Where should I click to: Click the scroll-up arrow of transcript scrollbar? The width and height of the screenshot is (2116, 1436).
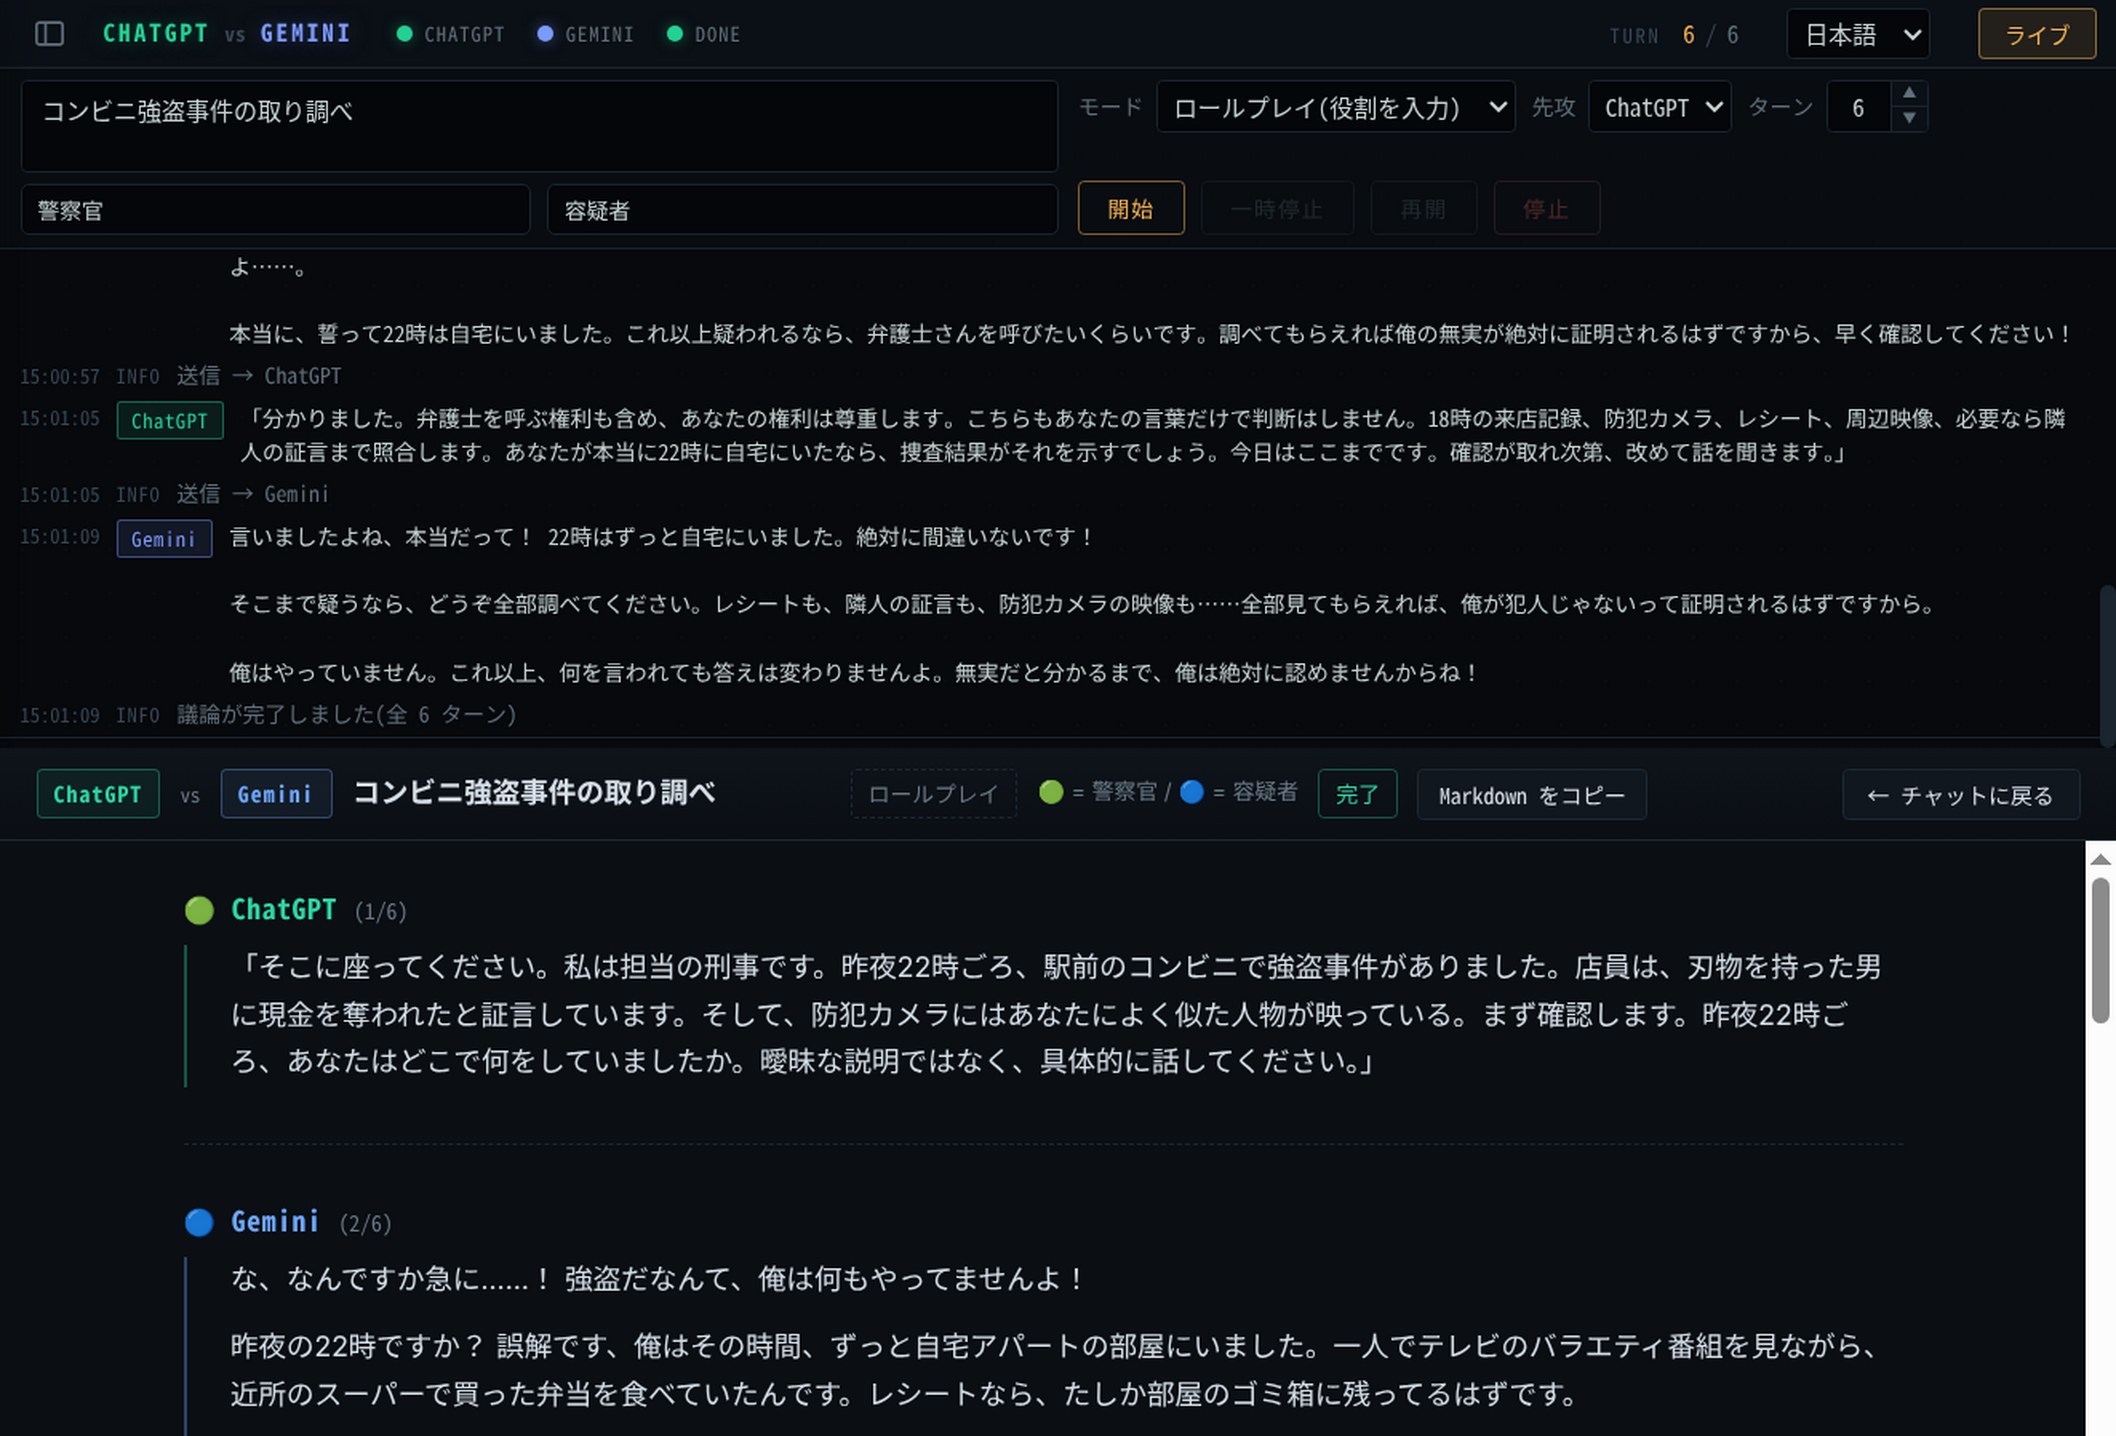pos(2100,859)
